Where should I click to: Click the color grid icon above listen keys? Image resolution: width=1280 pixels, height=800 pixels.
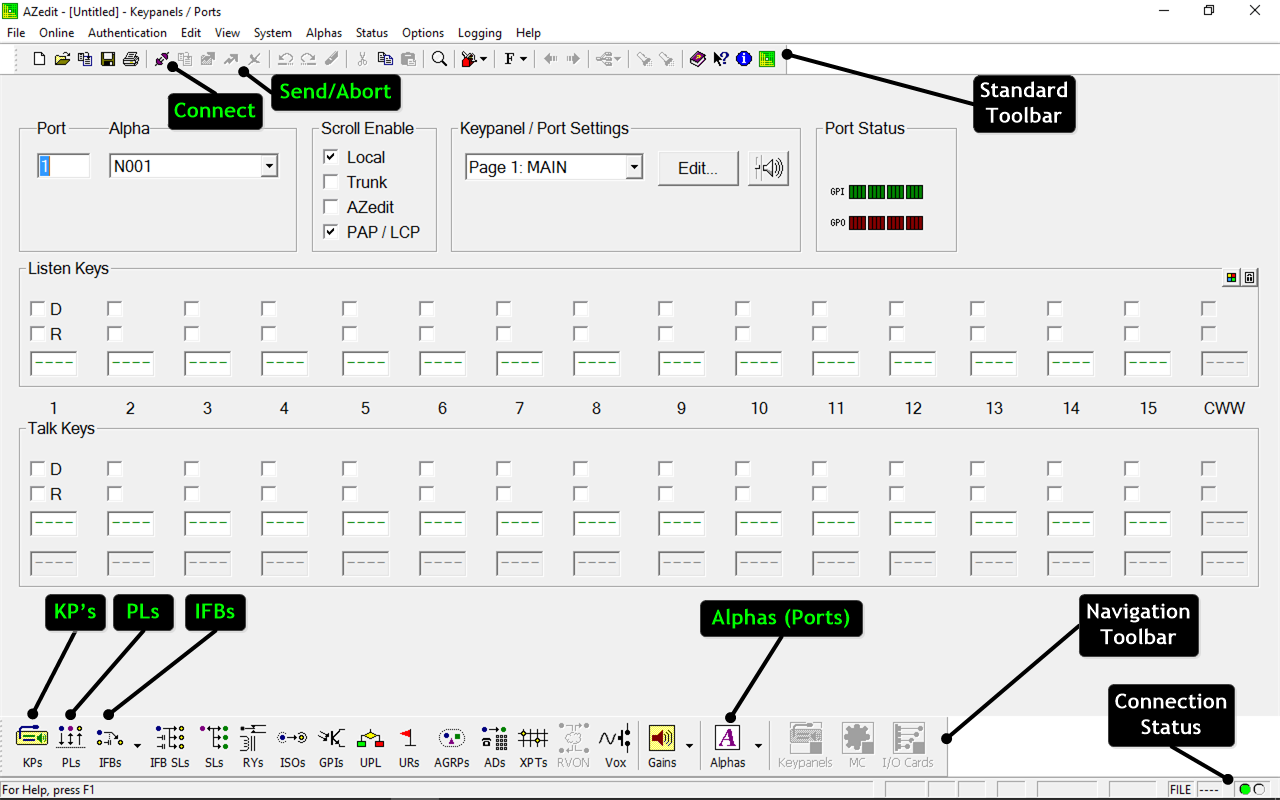click(x=1232, y=277)
